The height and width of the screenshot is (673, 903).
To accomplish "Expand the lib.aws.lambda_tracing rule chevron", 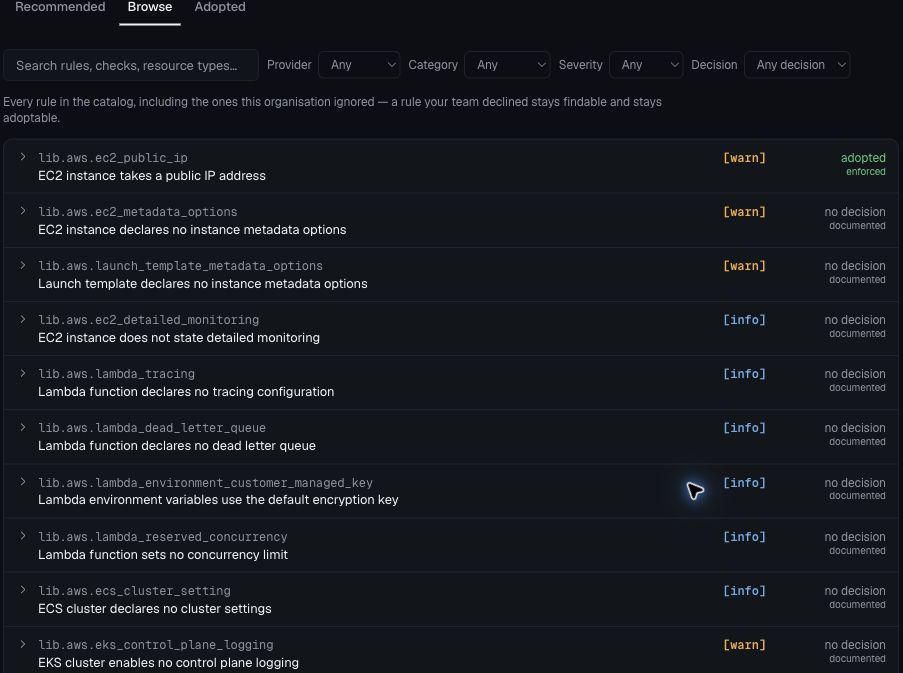I will click(23, 373).
